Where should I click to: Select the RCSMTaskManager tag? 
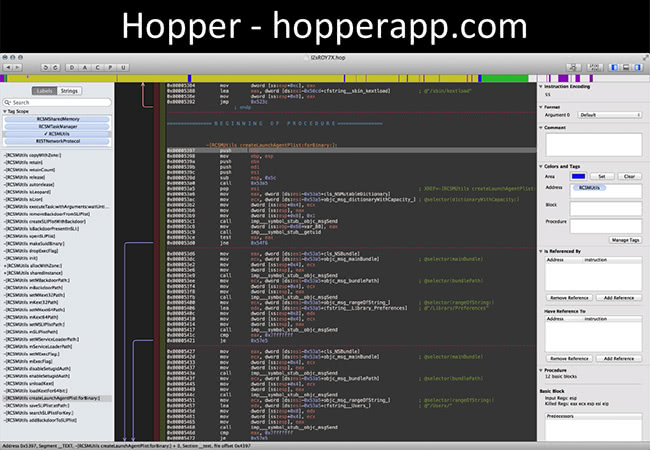click(x=58, y=127)
